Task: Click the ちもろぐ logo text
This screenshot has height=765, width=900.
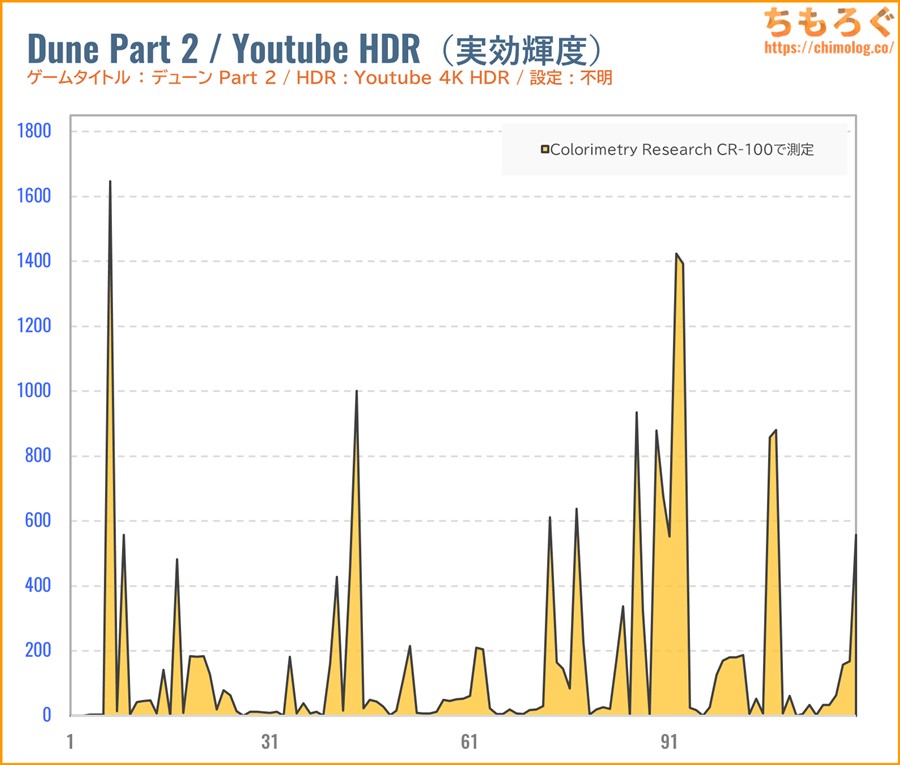Action: (x=829, y=22)
